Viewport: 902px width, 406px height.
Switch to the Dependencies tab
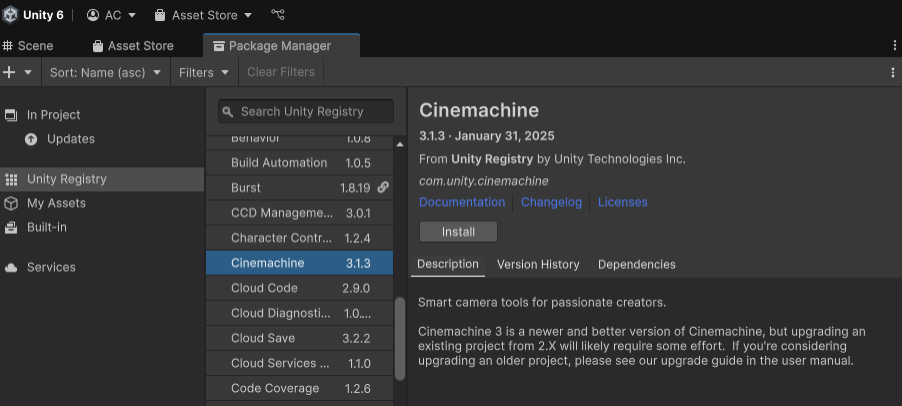(x=637, y=265)
